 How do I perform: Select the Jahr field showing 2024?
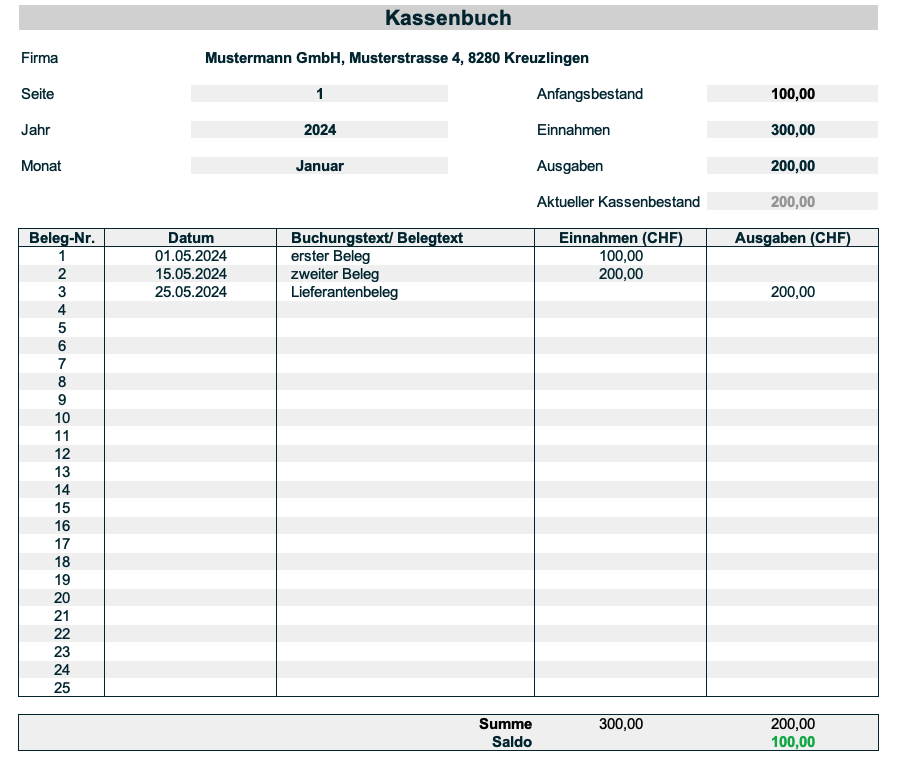(319, 130)
